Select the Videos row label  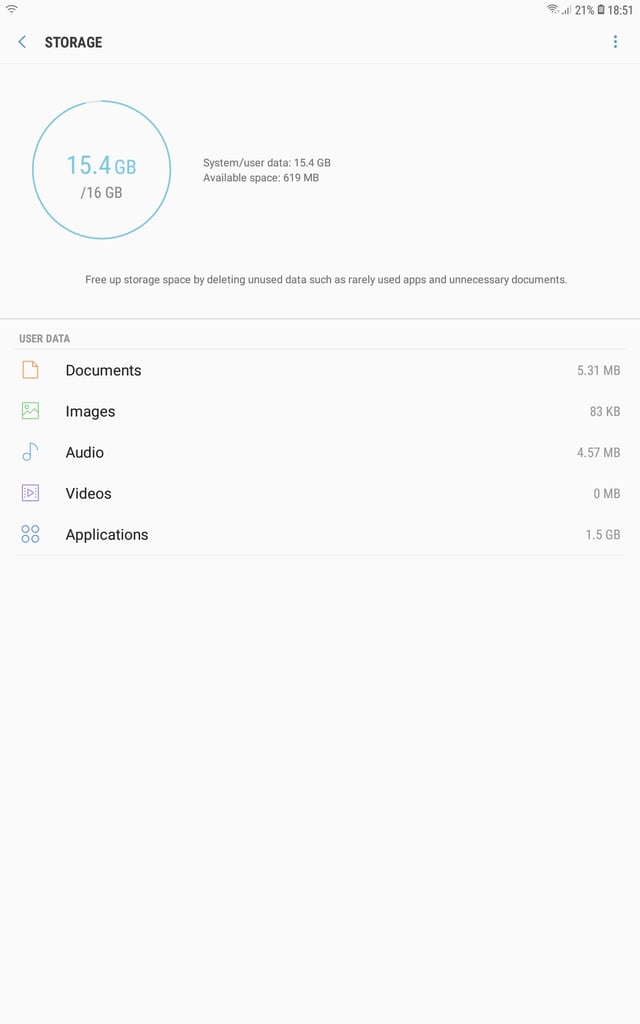88,494
